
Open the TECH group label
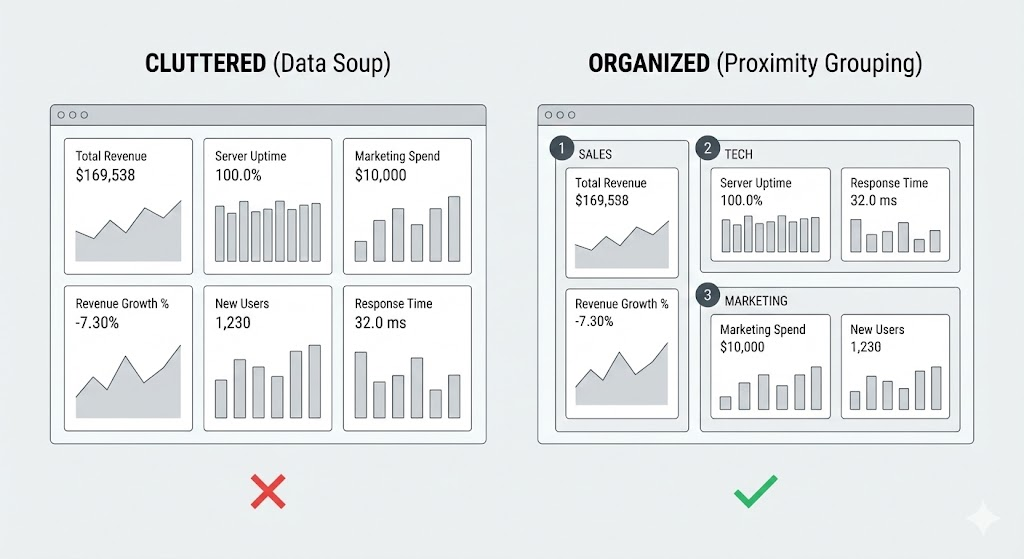(739, 155)
